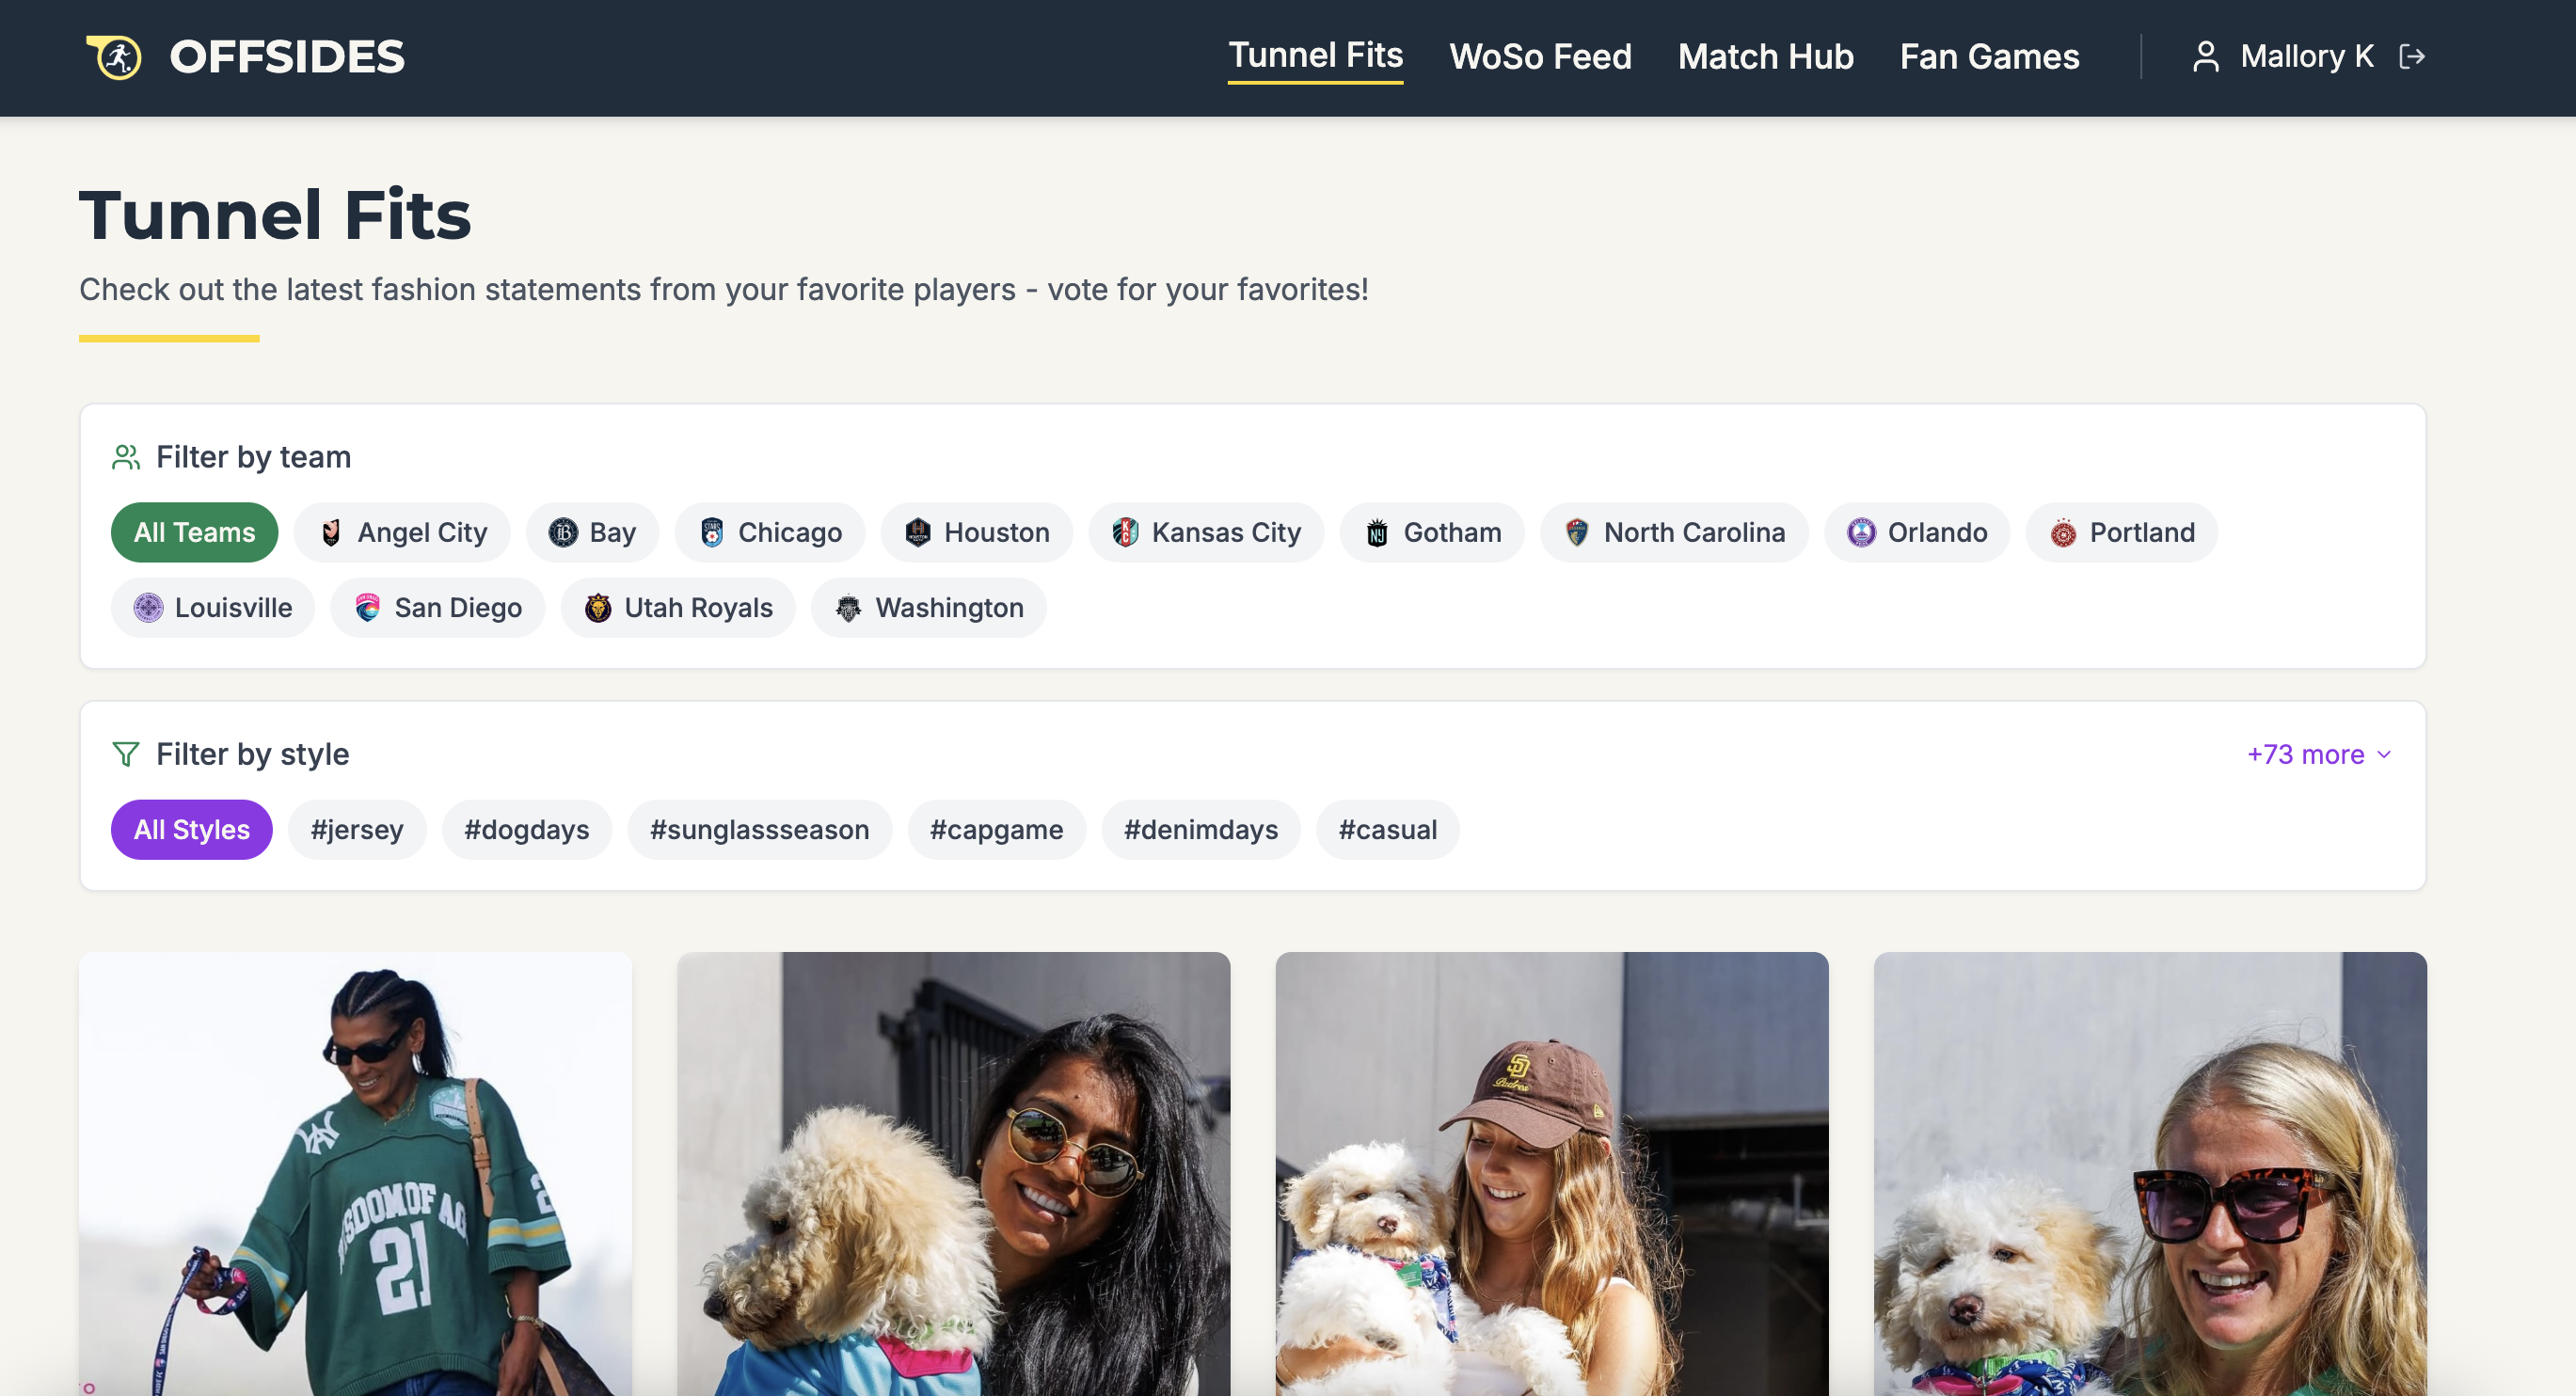Toggle the #dogdays style filter
Viewport: 2576px width, 1396px height.
[526, 829]
